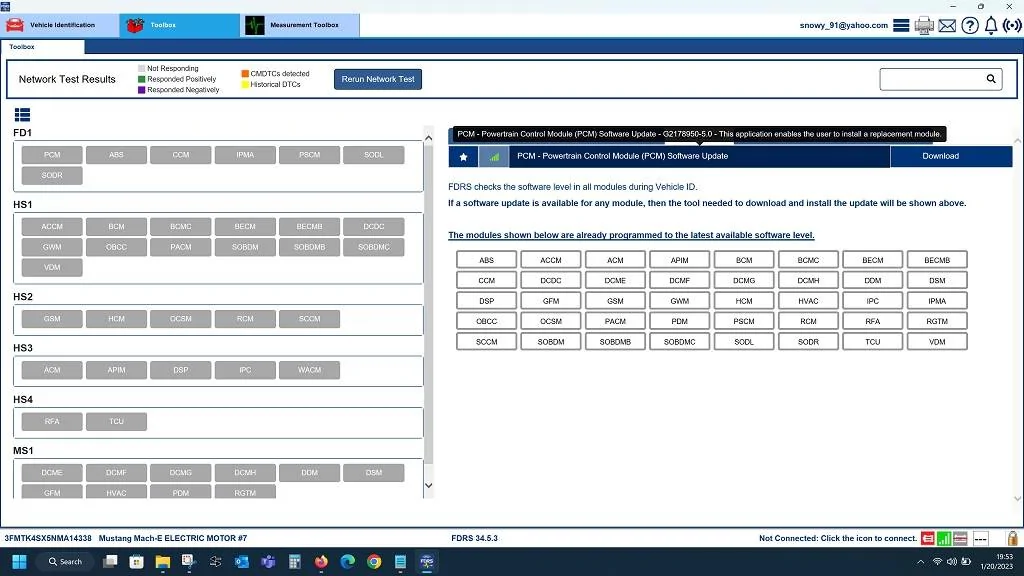The height and width of the screenshot is (576, 1024).
Task: Click the red connect icon in status bar
Action: click(927, 538)
